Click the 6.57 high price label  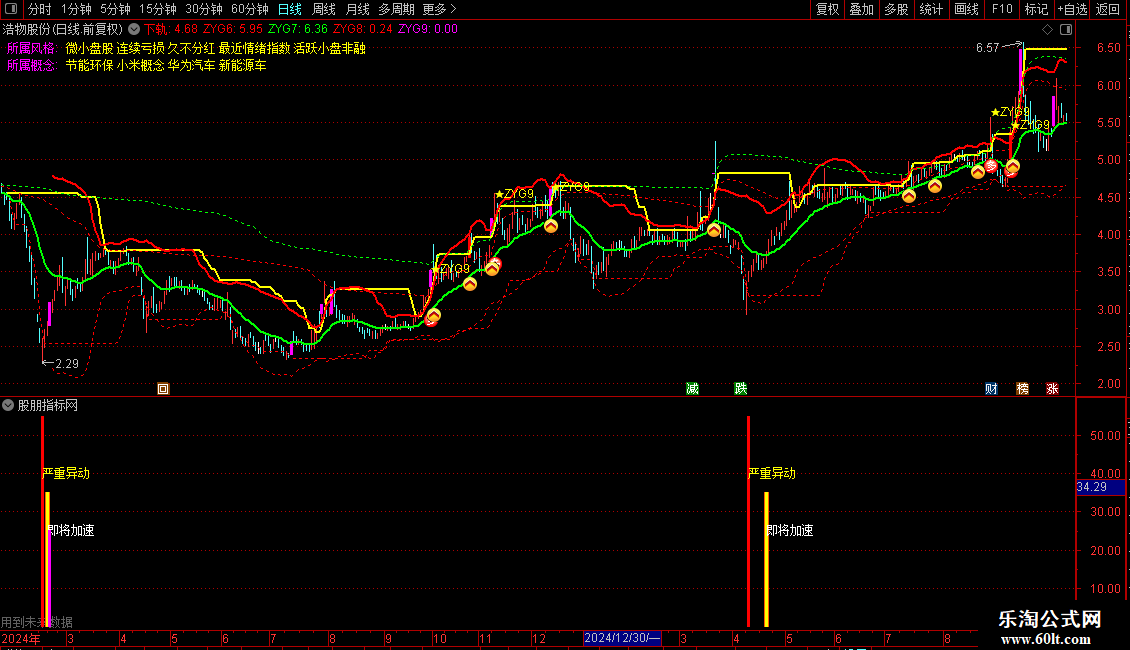click(x=988, y=48)
